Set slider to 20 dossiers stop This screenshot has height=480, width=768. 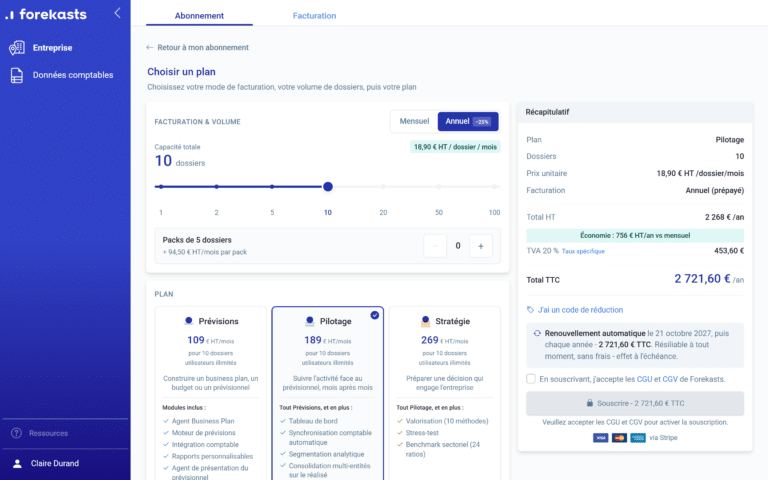(x=384, y=187)
